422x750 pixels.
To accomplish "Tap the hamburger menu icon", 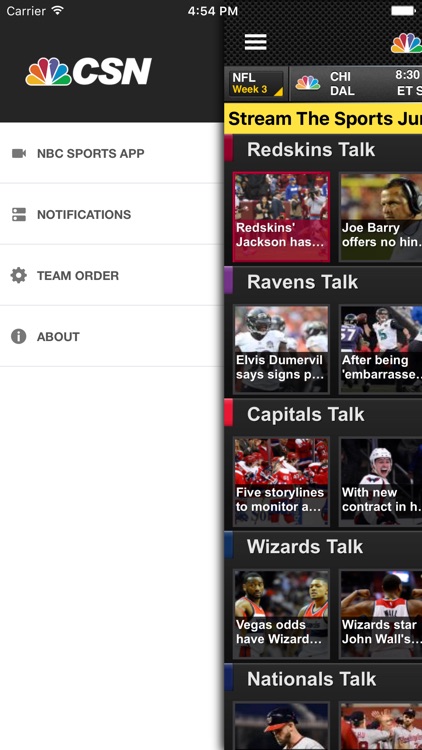I will [x=255, y=42].
